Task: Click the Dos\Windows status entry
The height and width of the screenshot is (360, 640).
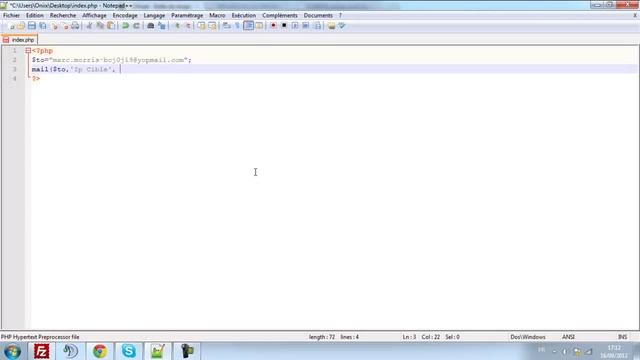Action: (x=528, y=337)
